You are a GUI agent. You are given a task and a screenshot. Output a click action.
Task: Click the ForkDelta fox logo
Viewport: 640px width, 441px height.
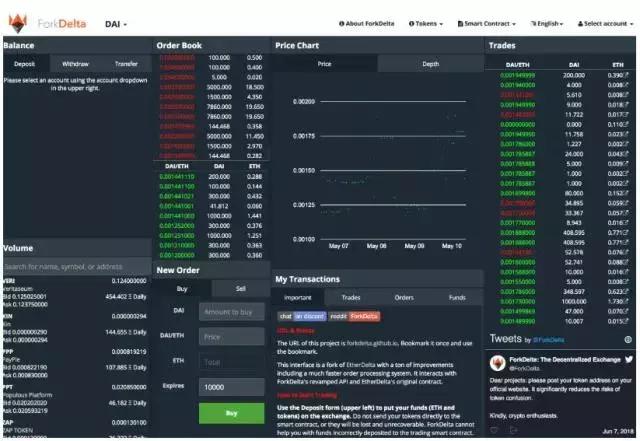[x=18, y=23]
